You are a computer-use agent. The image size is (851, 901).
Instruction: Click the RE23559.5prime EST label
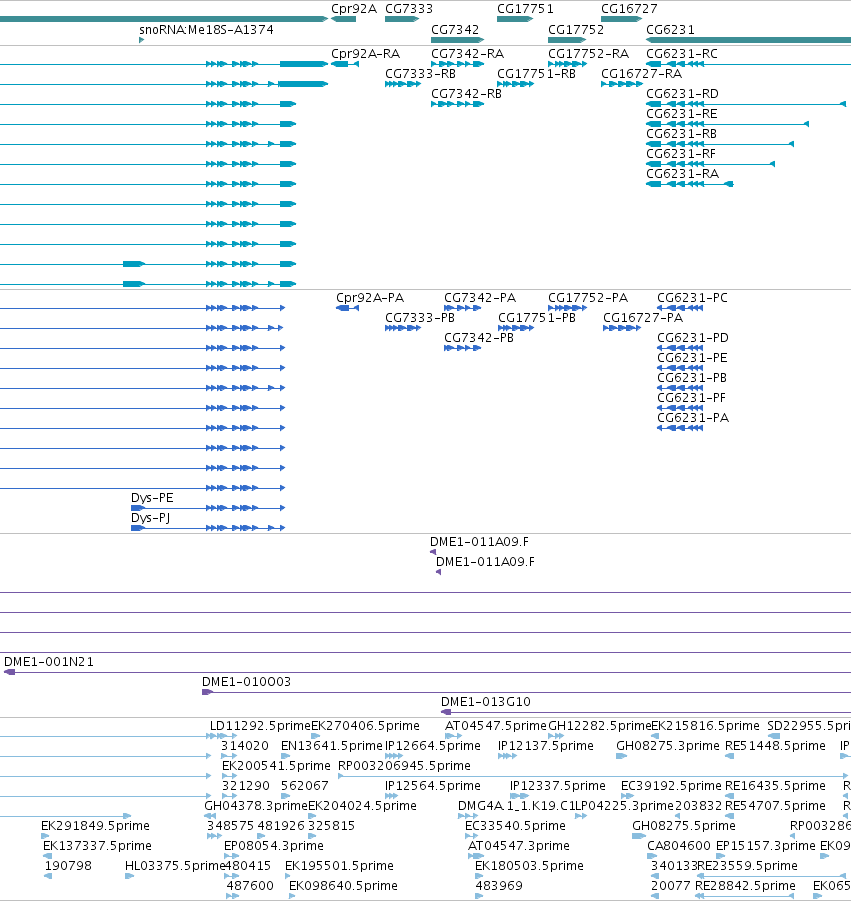(x=747, y=865)
